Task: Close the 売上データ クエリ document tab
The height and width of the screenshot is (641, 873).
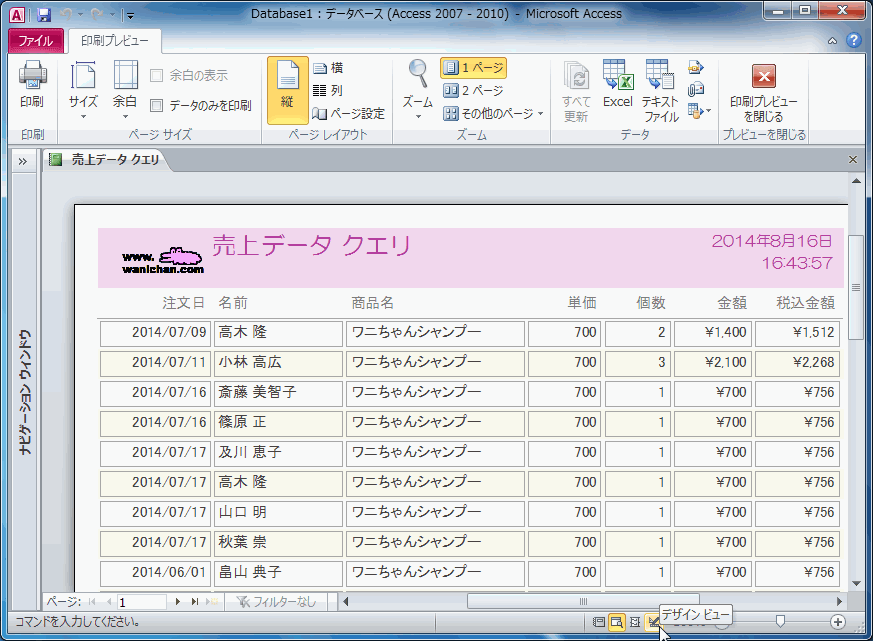Action: pos(852,160)
